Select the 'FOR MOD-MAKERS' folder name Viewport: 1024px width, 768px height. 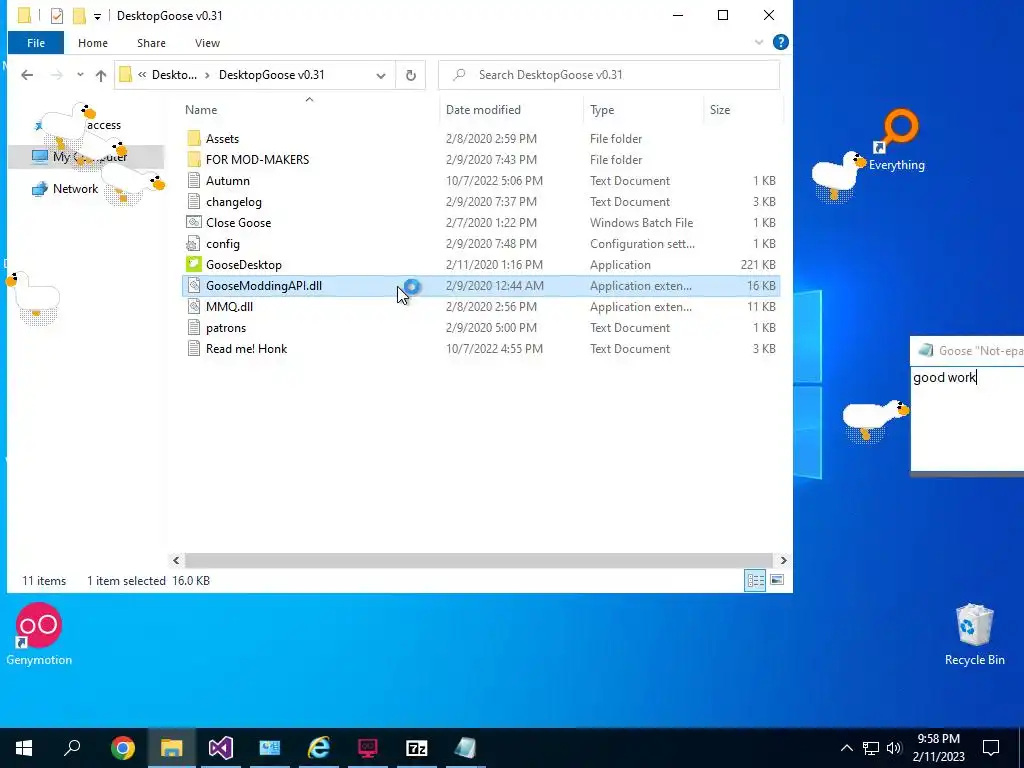(x=257, y=159)
